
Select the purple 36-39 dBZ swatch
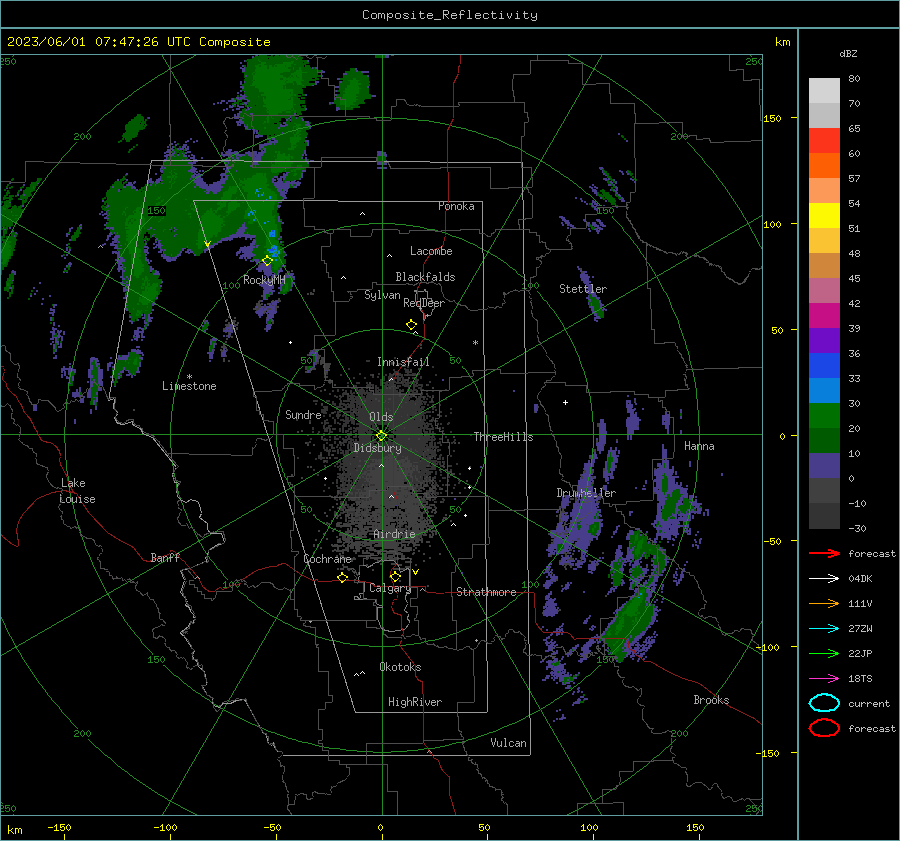[x=824, y=340]
